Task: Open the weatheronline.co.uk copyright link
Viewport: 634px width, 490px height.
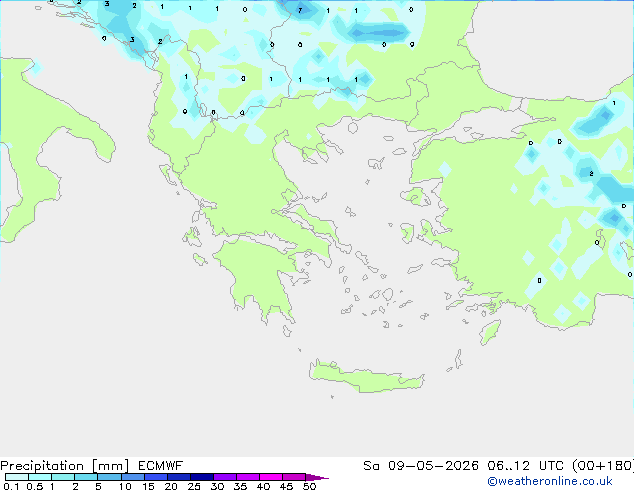Action: [x=550, y=481]
